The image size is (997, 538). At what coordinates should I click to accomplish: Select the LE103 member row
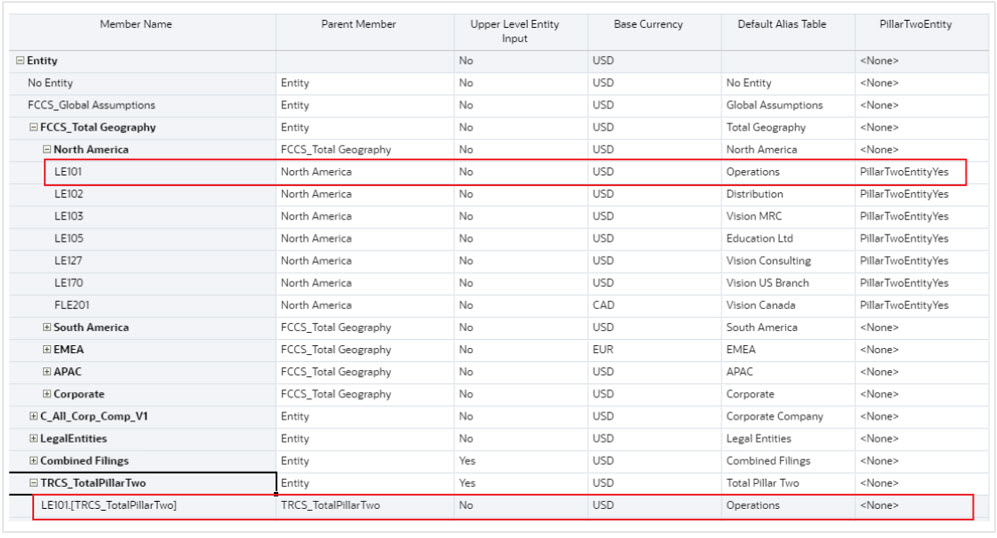pos(69,216)
